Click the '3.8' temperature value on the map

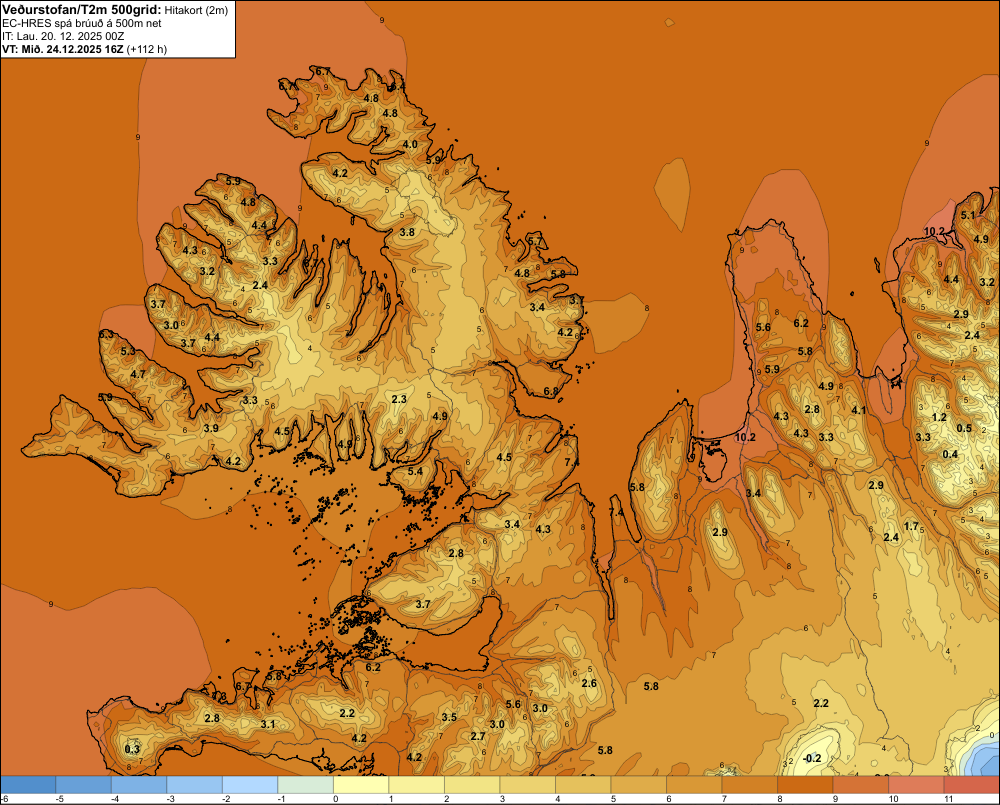407,232
